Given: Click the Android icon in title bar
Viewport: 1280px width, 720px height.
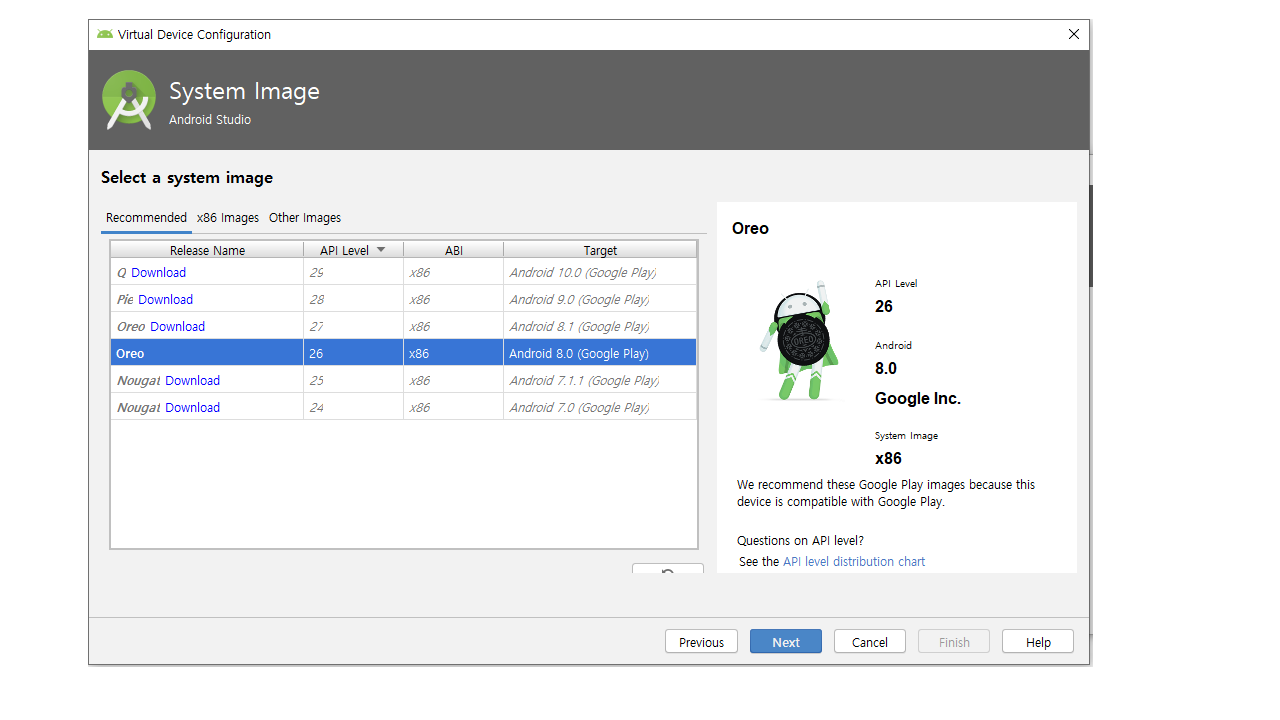Looking at the screenshot, I should click(x=105, y=34).
